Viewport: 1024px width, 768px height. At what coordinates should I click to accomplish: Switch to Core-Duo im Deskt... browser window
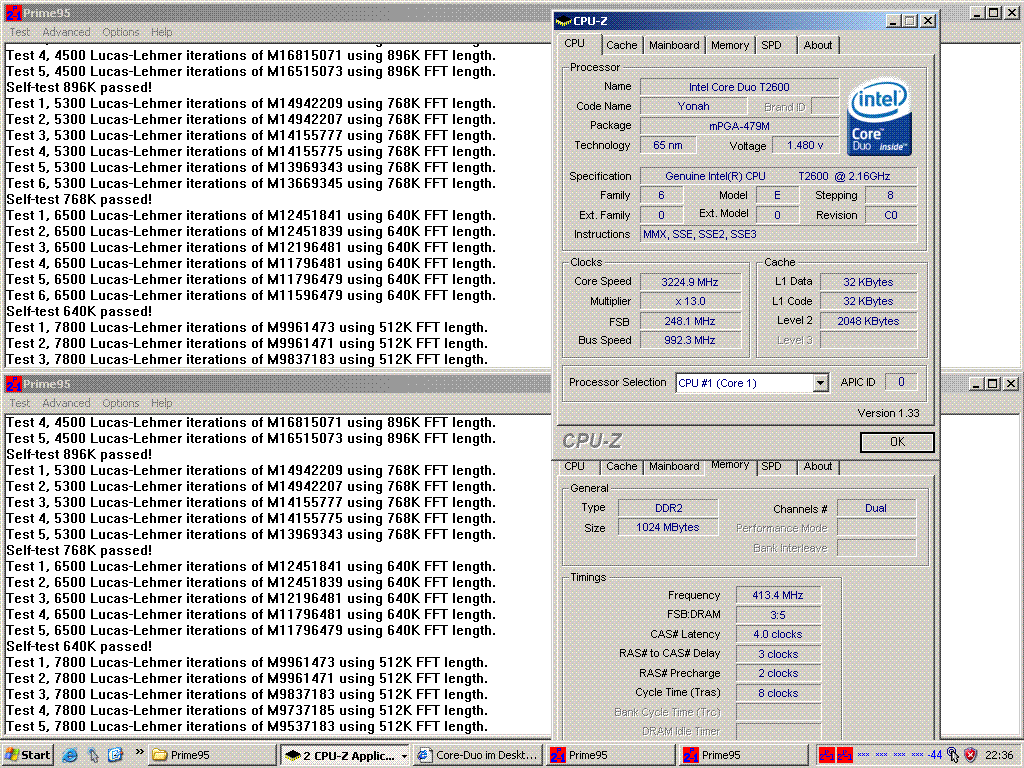click(x=479, y=755)
